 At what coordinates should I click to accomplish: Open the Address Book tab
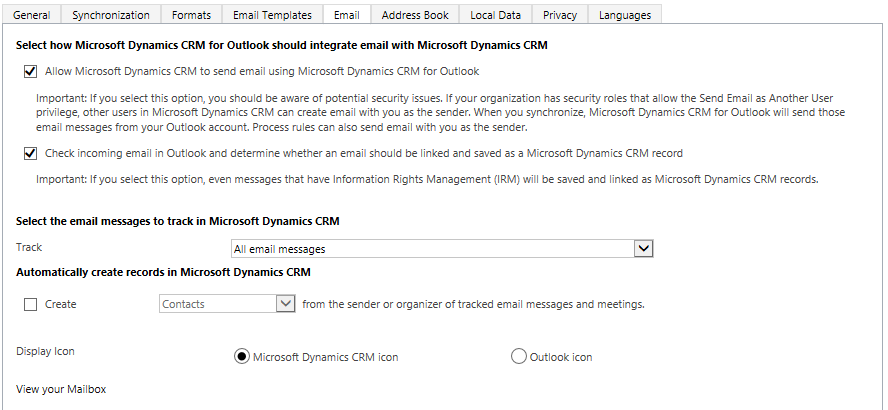(416, 15)
